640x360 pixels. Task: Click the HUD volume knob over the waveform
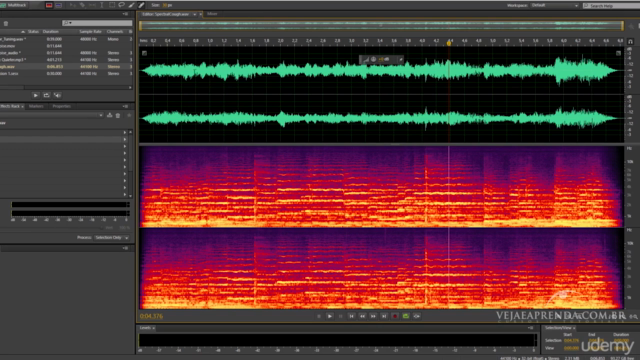(x=373, y=60)
